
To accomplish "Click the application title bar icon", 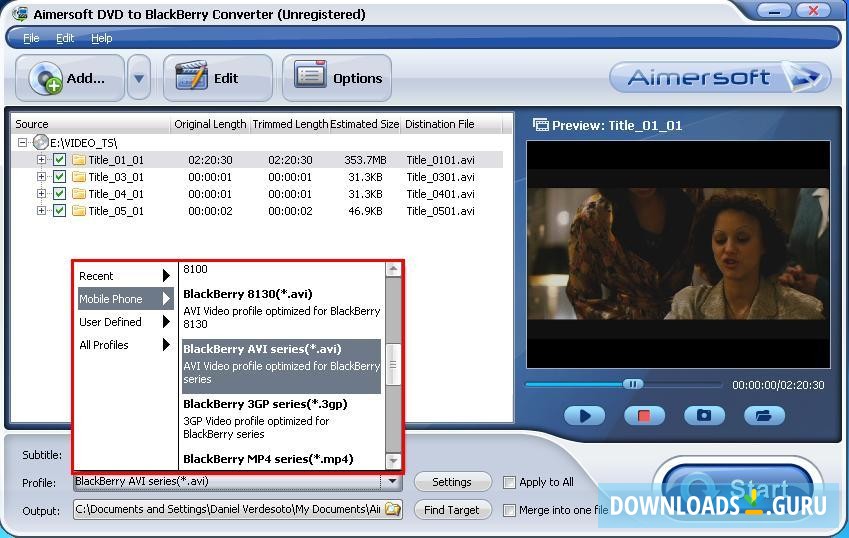I will (x=19, y=14).
